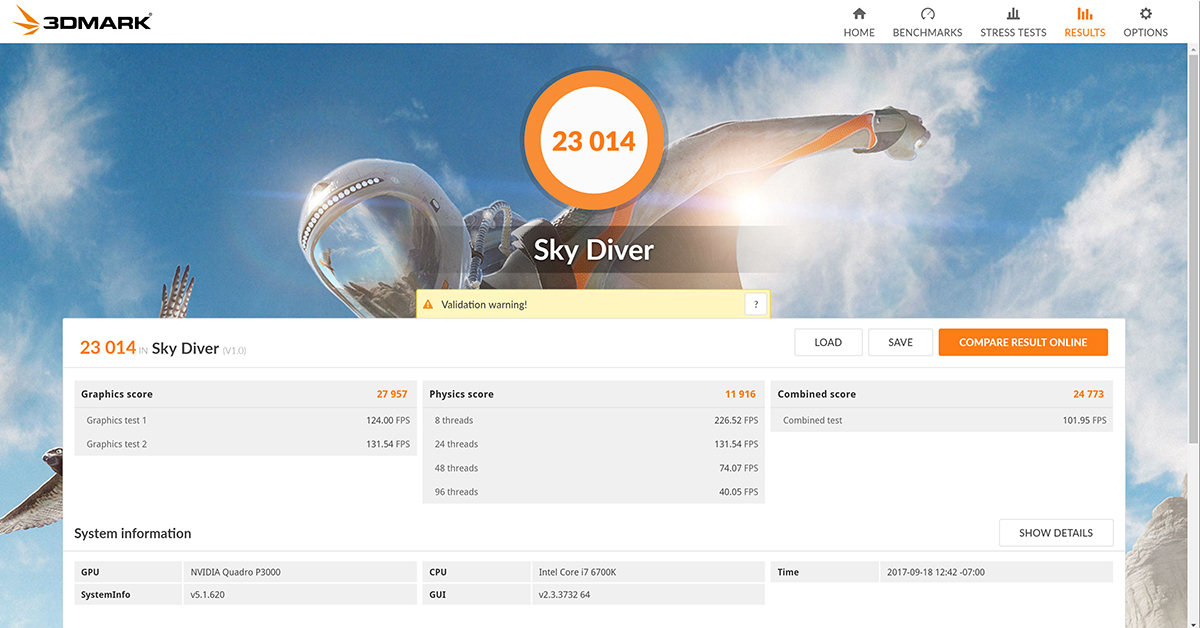This screenshot has height=628, width=1200.
Task: Open the Options gear icon
Action: click(1146, 14)
